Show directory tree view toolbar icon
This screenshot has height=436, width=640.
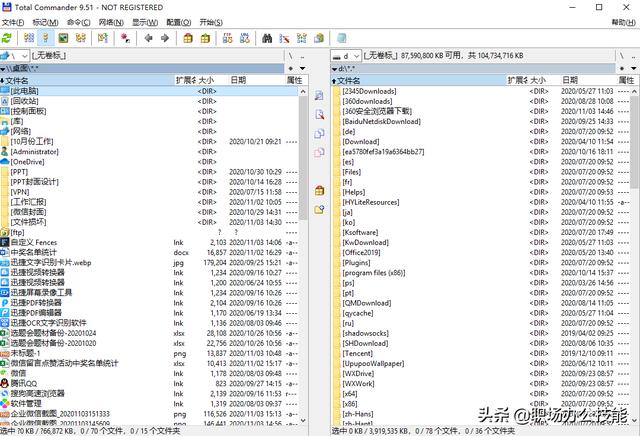pos(81,38)
